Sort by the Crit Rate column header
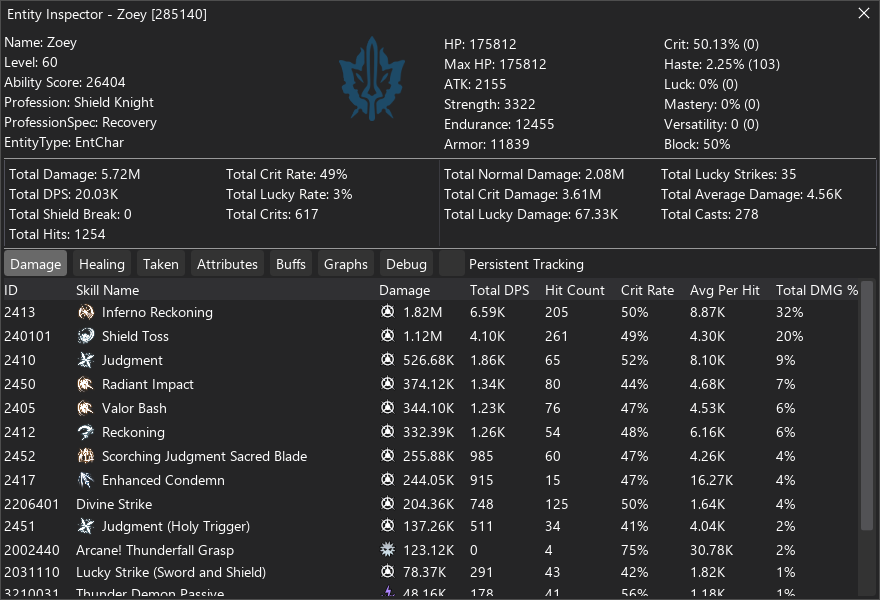880x600 pixels. 647,290
